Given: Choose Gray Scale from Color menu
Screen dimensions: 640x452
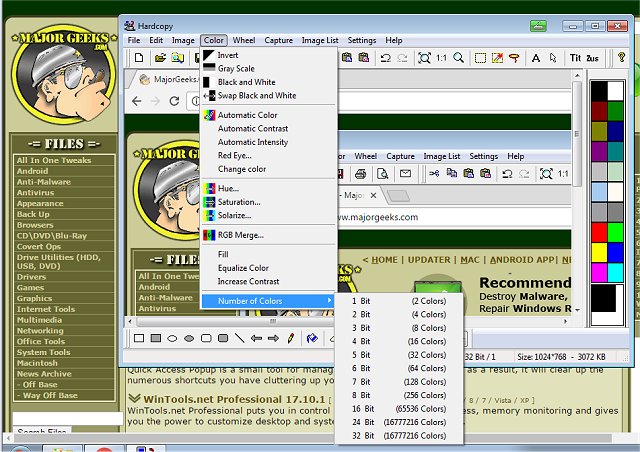Looking at the screenshot, I should pyautogui.click(x=238, y=69).
